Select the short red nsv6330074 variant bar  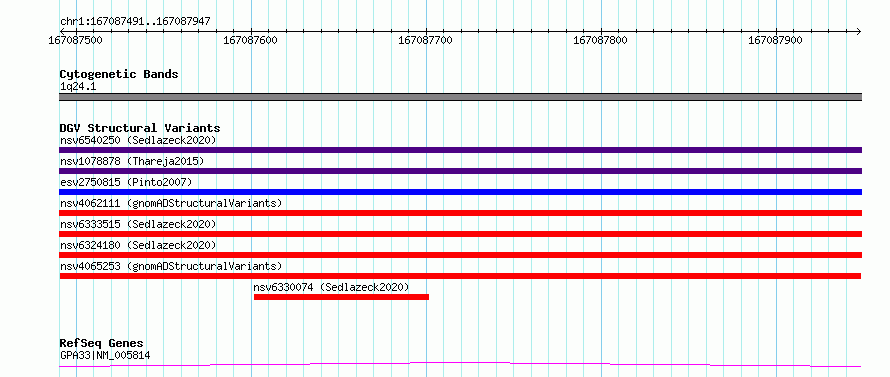(x=341, y=297)
